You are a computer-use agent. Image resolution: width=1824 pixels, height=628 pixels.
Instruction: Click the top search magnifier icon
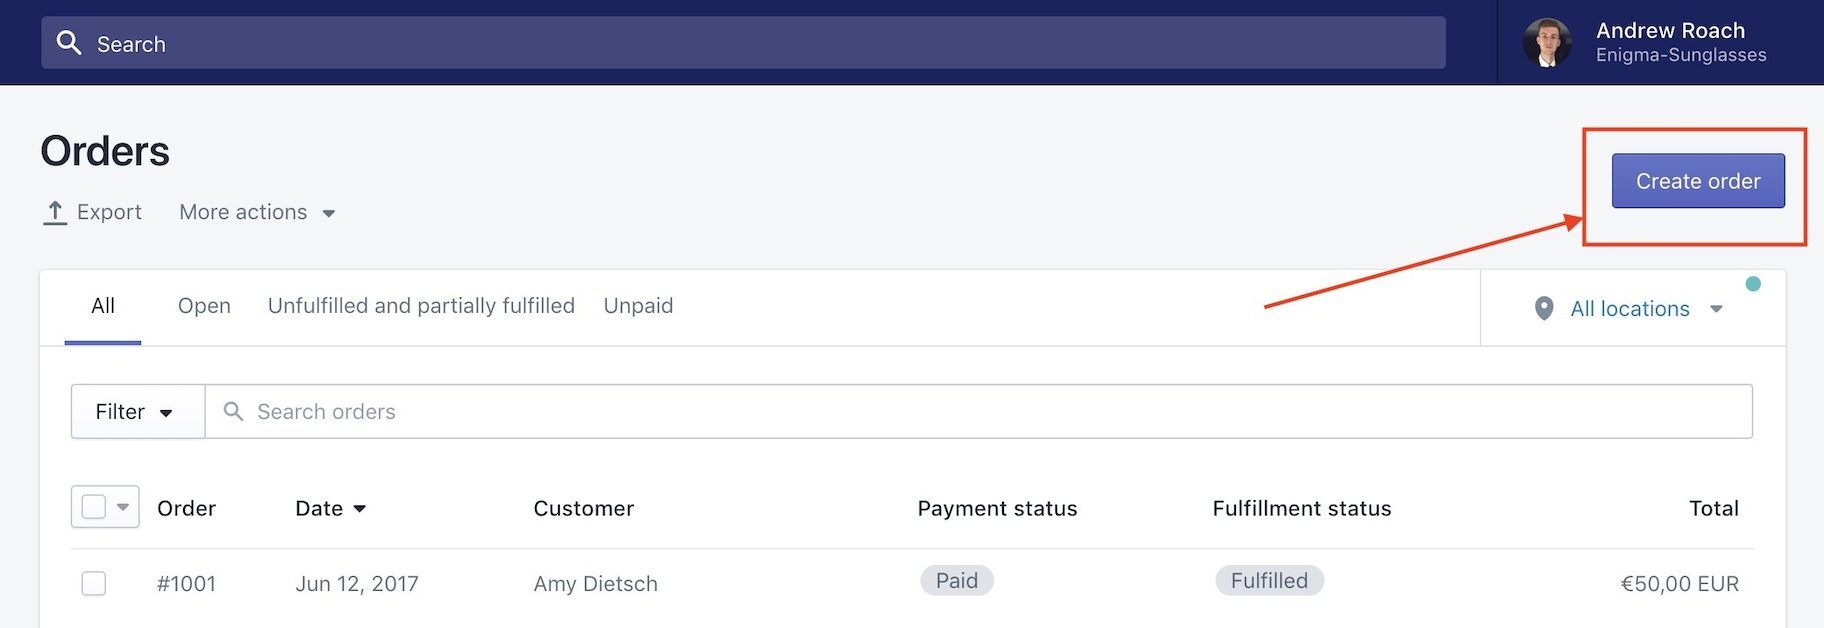coord(69,43)
